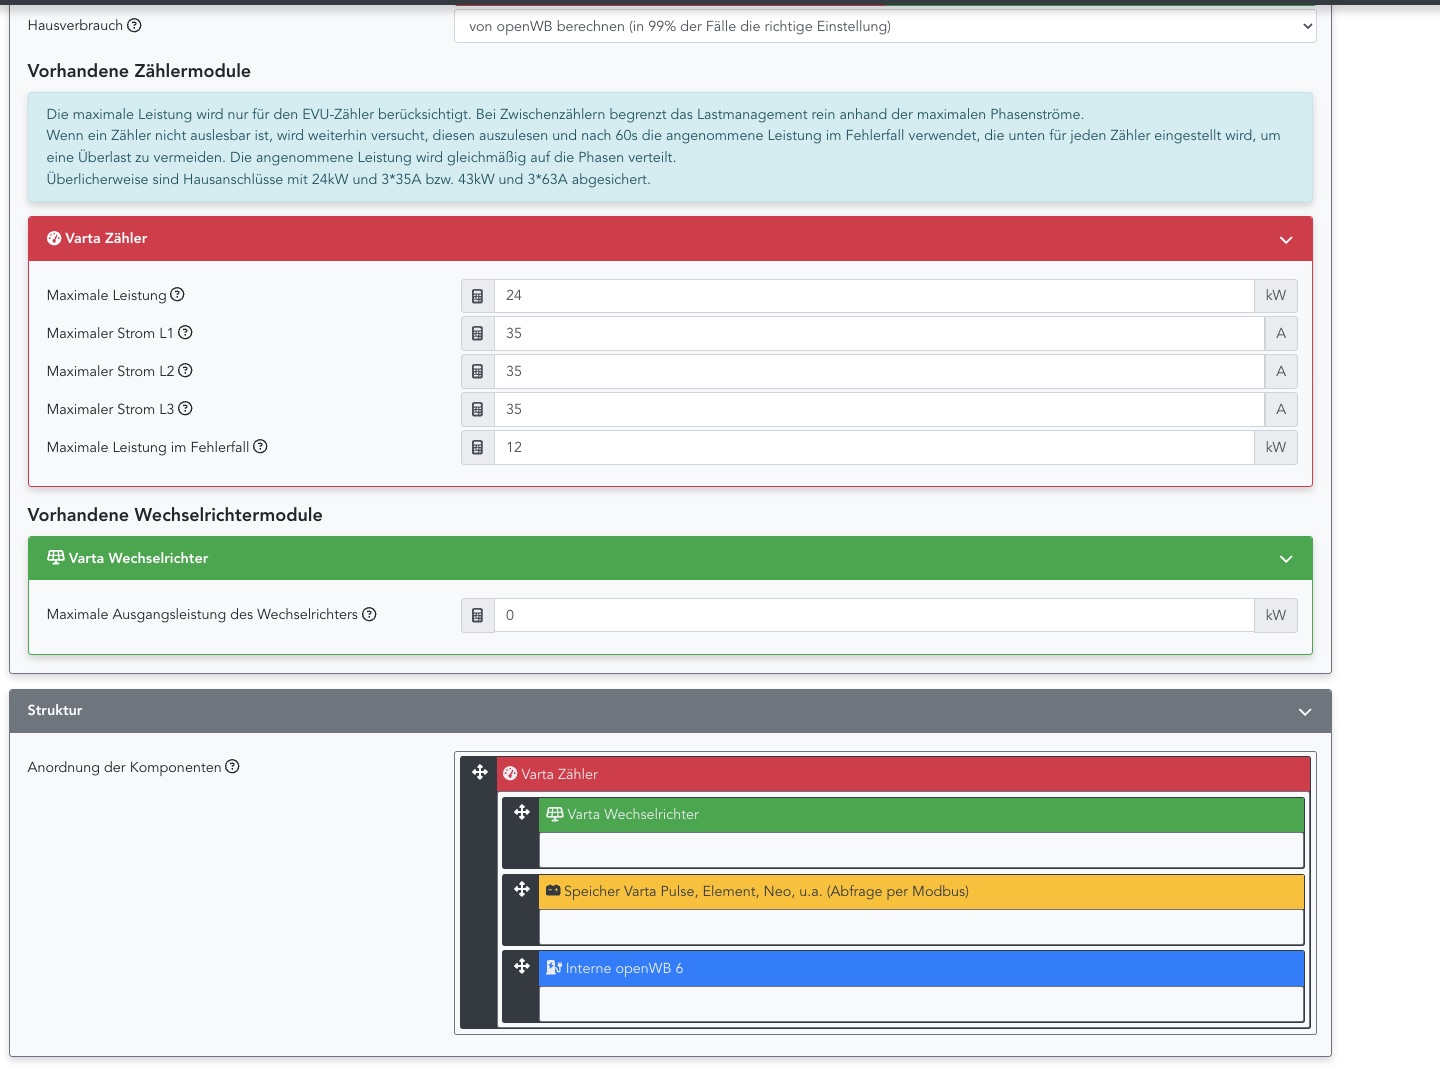
Task: Focus the Maximaler Strom L3 input field
Action: [x=879, y=410]
